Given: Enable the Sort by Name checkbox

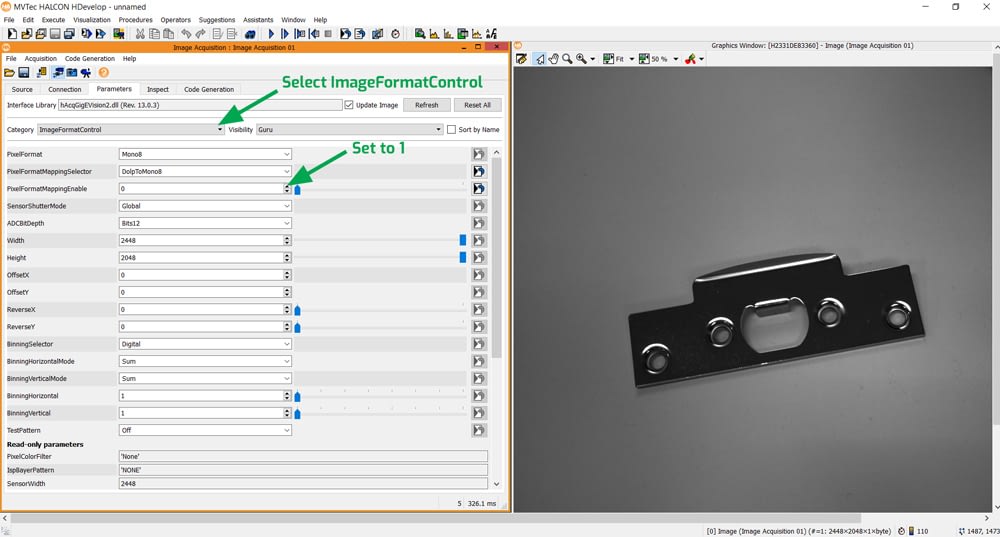Looking at the screenshot, I should 452,129.
